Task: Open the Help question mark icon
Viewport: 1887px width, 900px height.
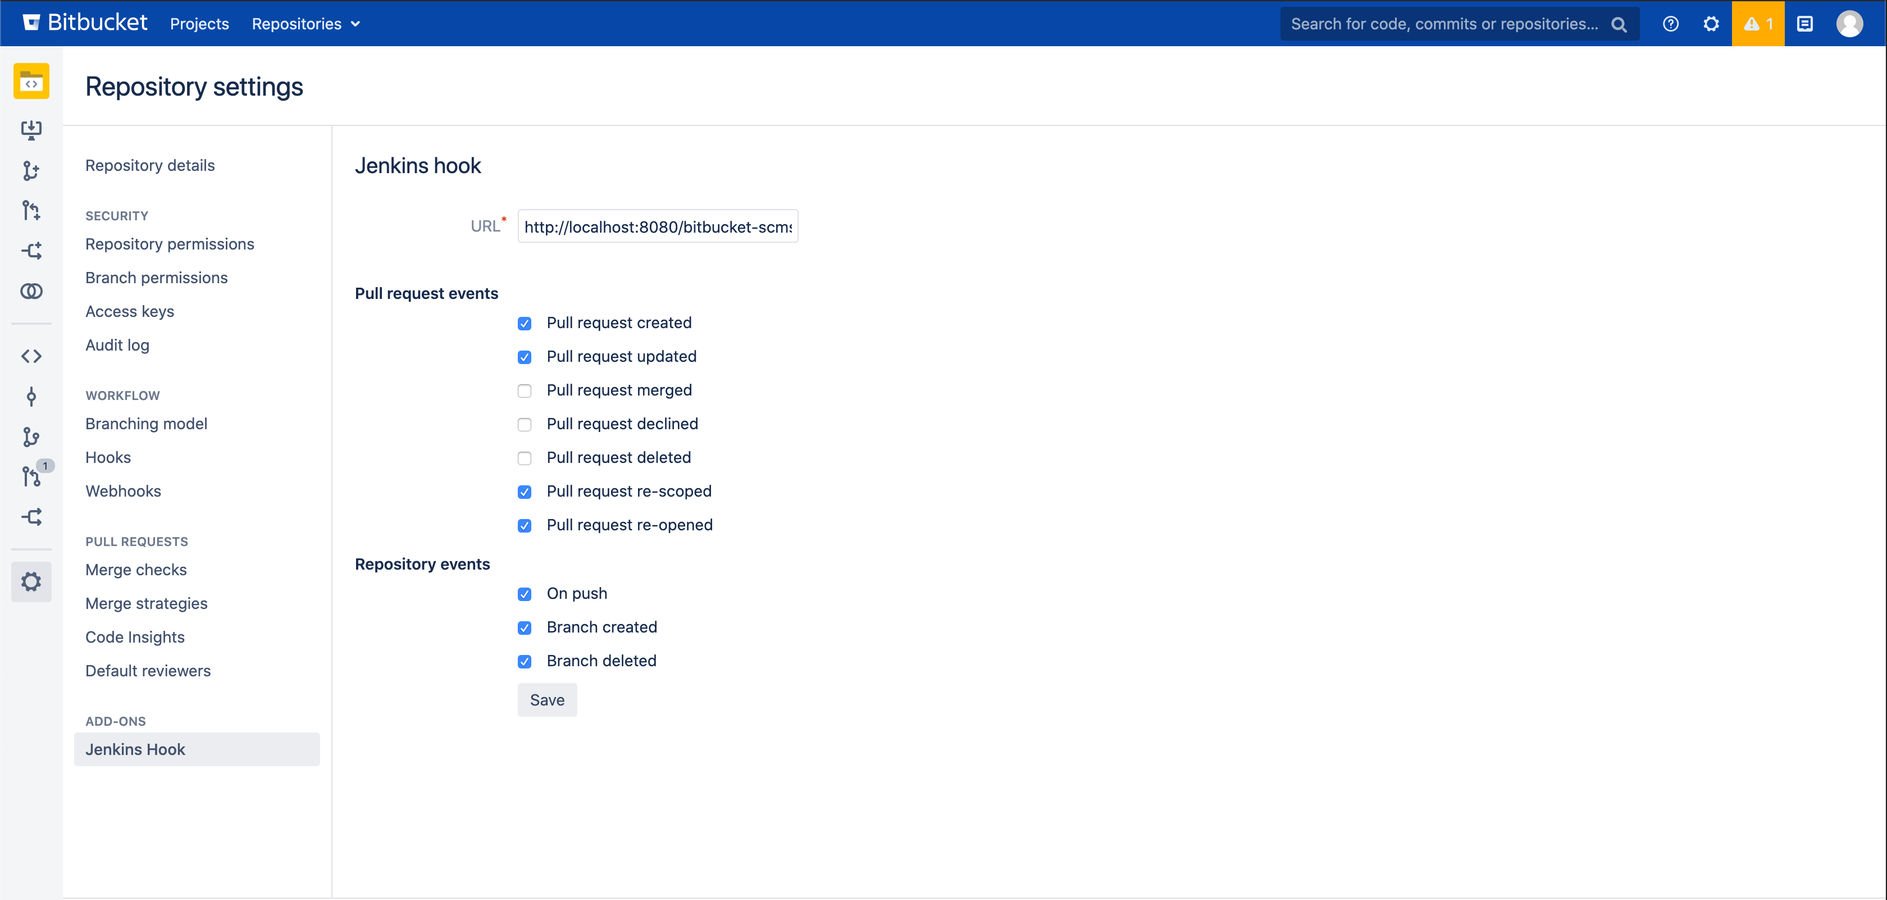Action: click(1670, 24)
